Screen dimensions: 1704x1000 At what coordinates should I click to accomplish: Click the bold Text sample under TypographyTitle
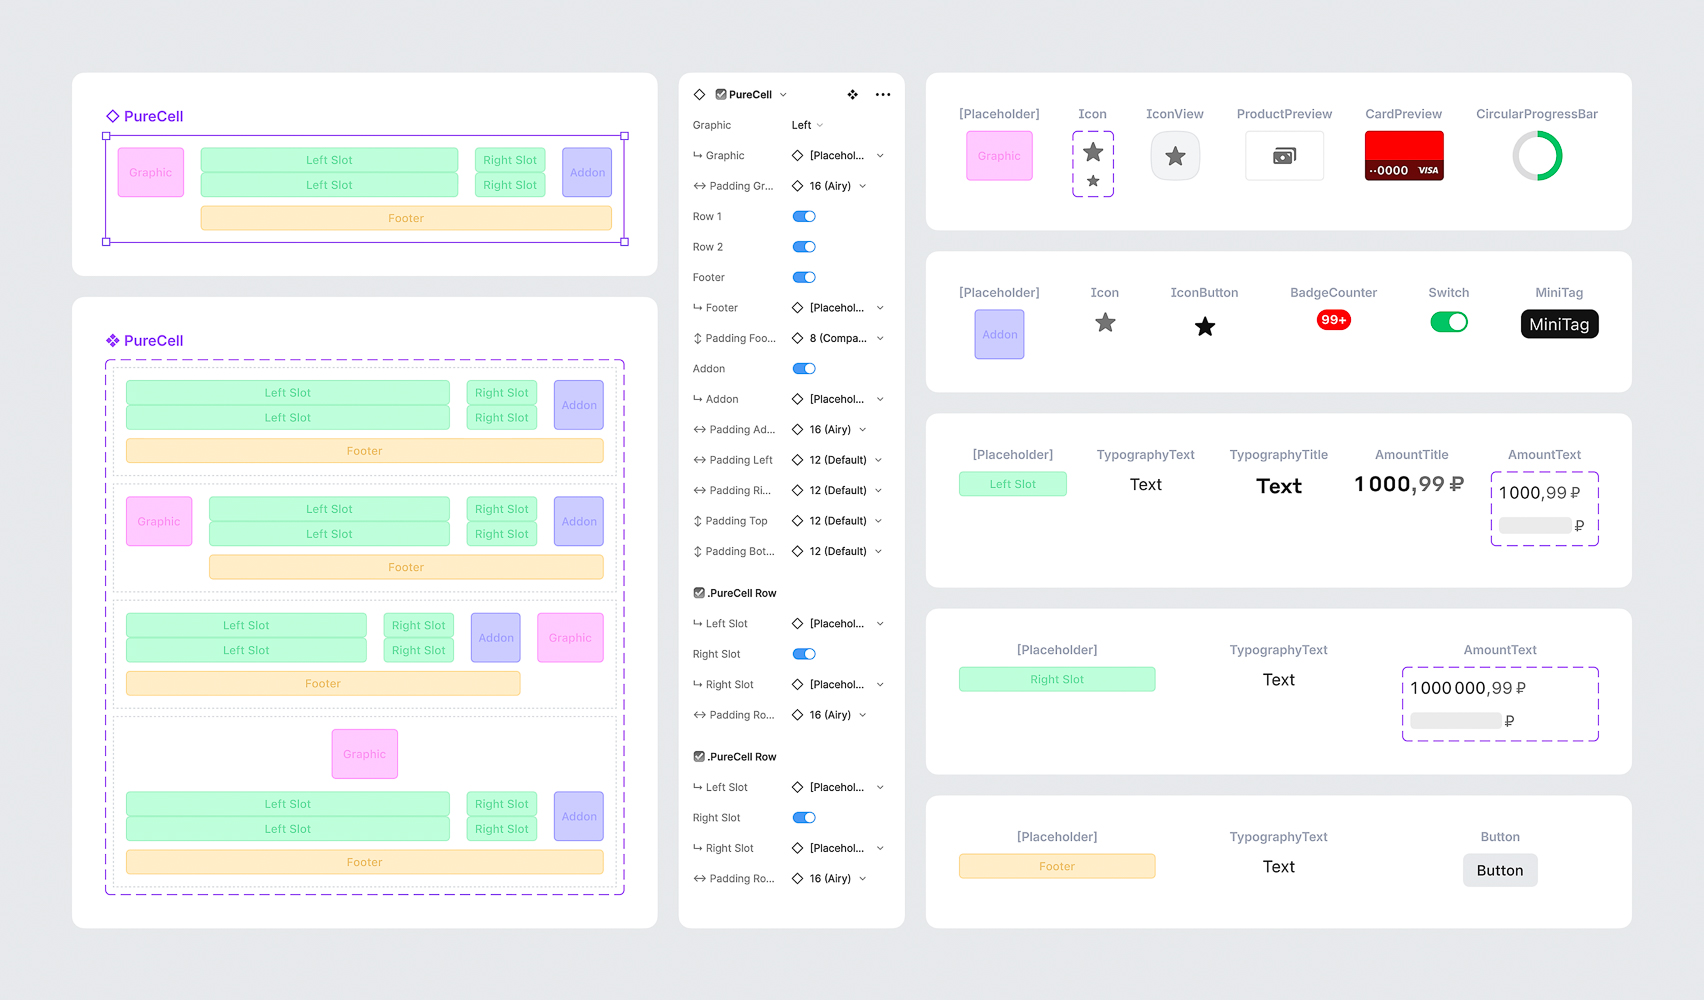tap(1279, 486)
